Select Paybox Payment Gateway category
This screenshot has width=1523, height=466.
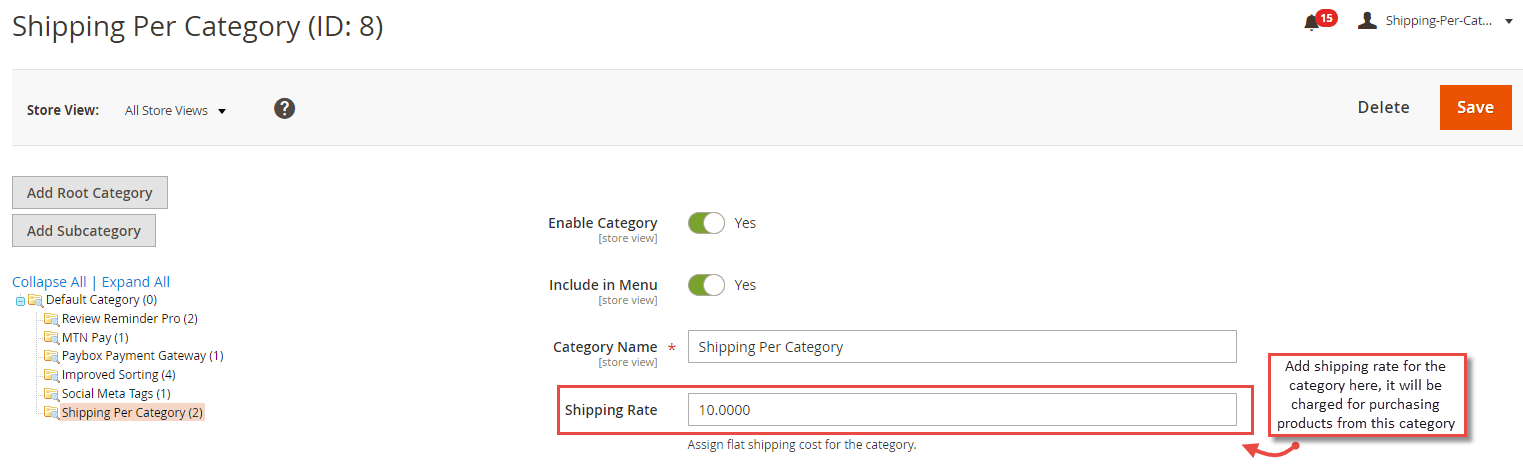pos(133,356)
